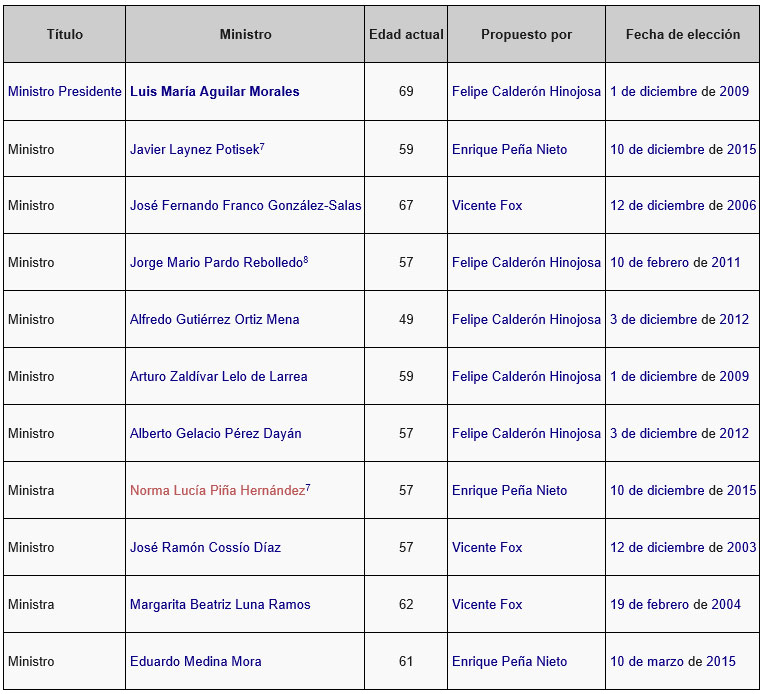Click Enrique Peña Nieto in Medina Mora's row
Image resolution: width=763 pixels, height=694 pixels.
click(x=509, y=662)
